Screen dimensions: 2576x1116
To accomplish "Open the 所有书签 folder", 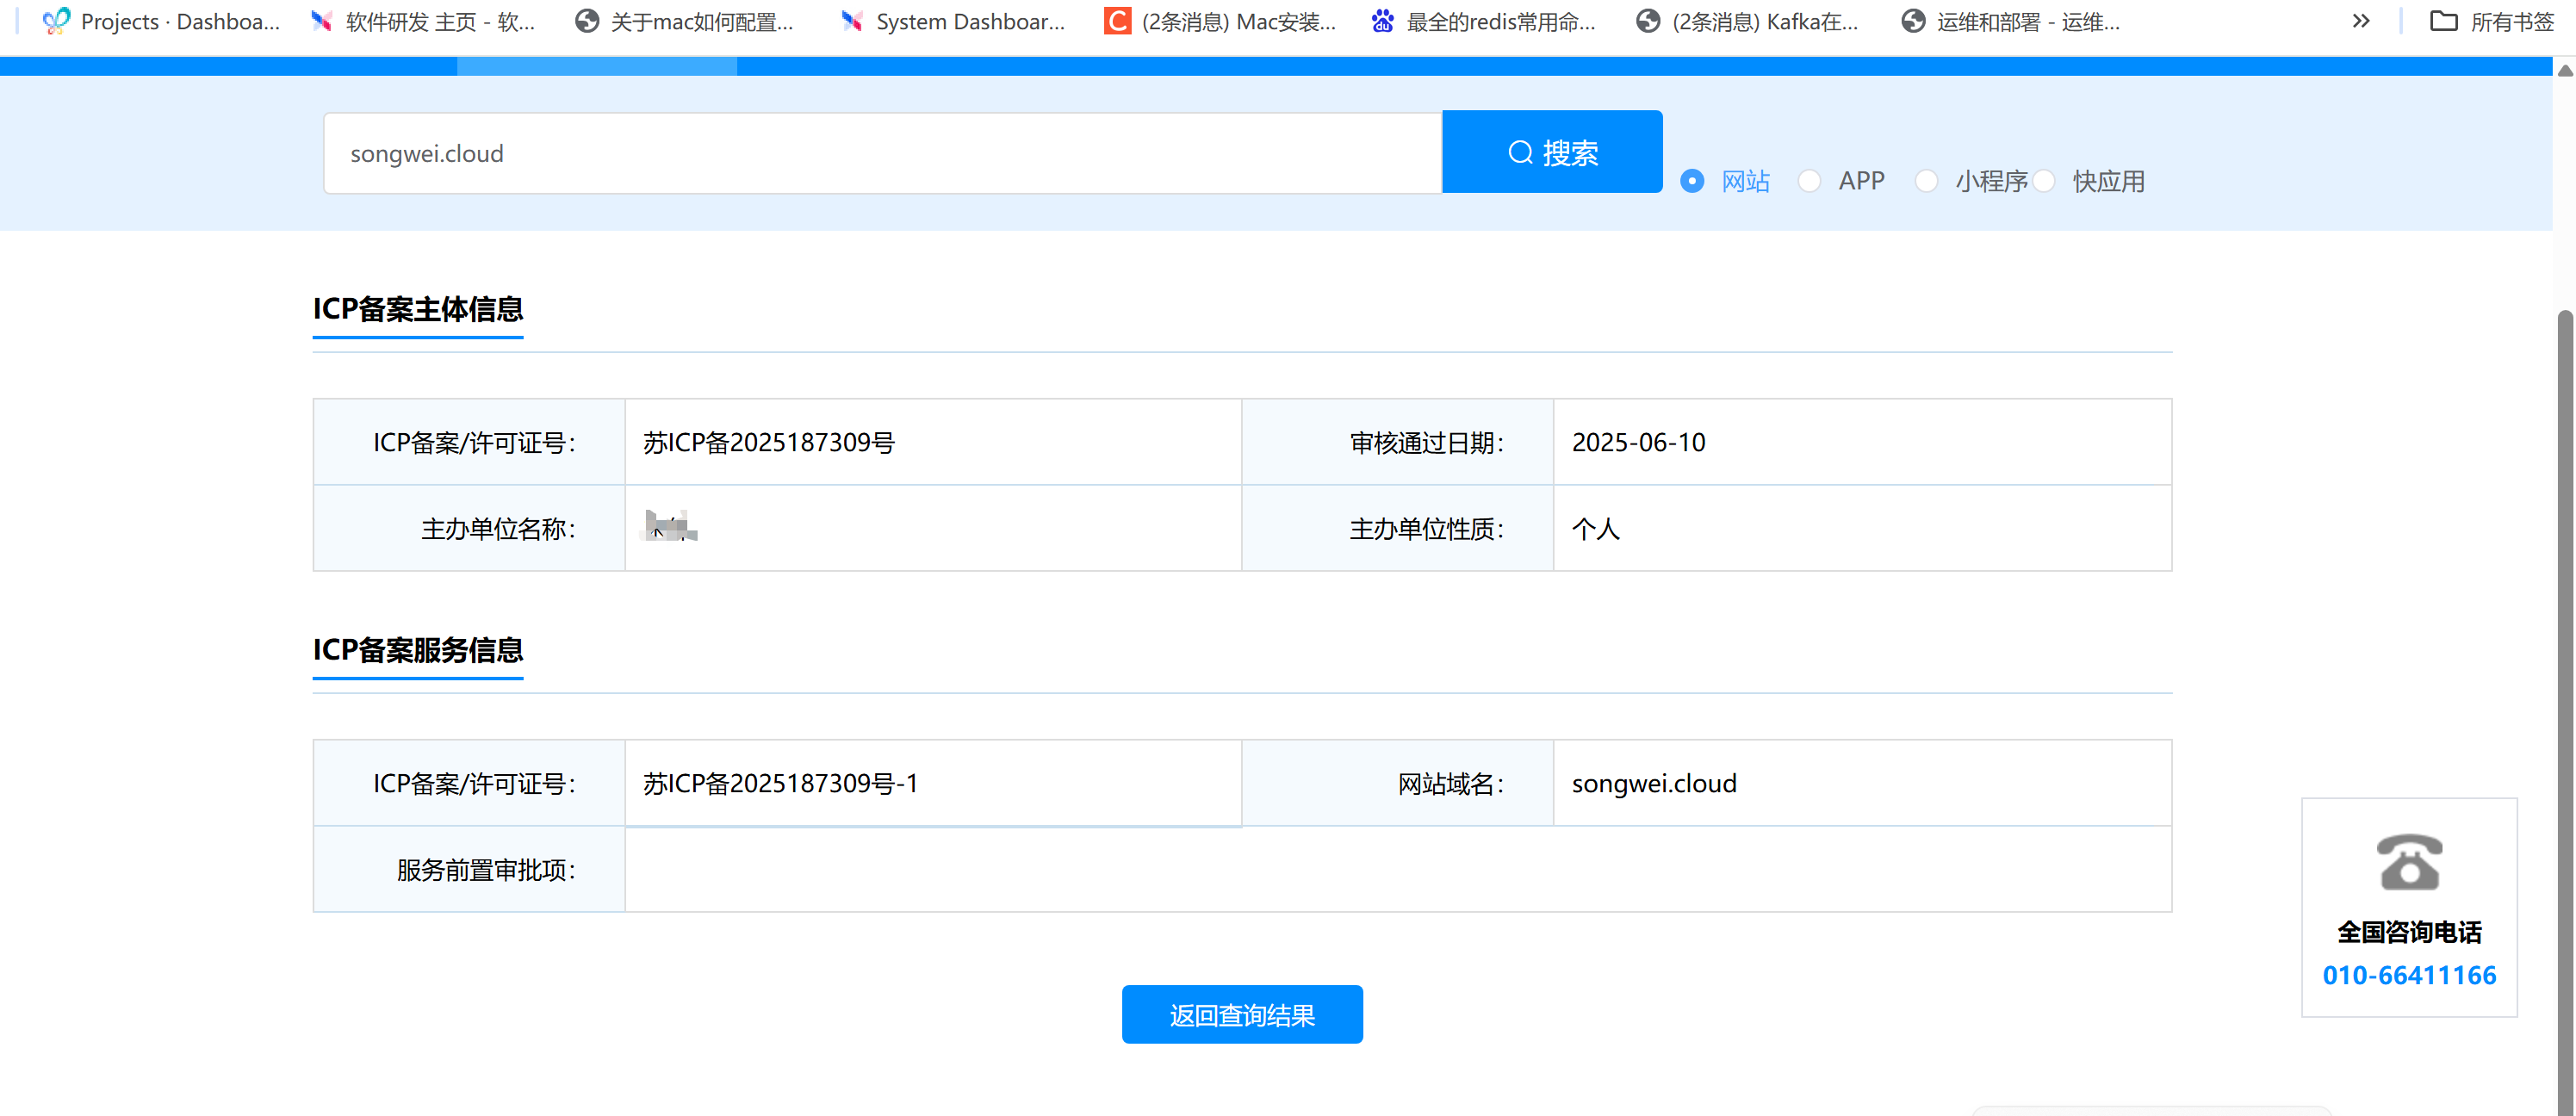I will click(2491, 21).
